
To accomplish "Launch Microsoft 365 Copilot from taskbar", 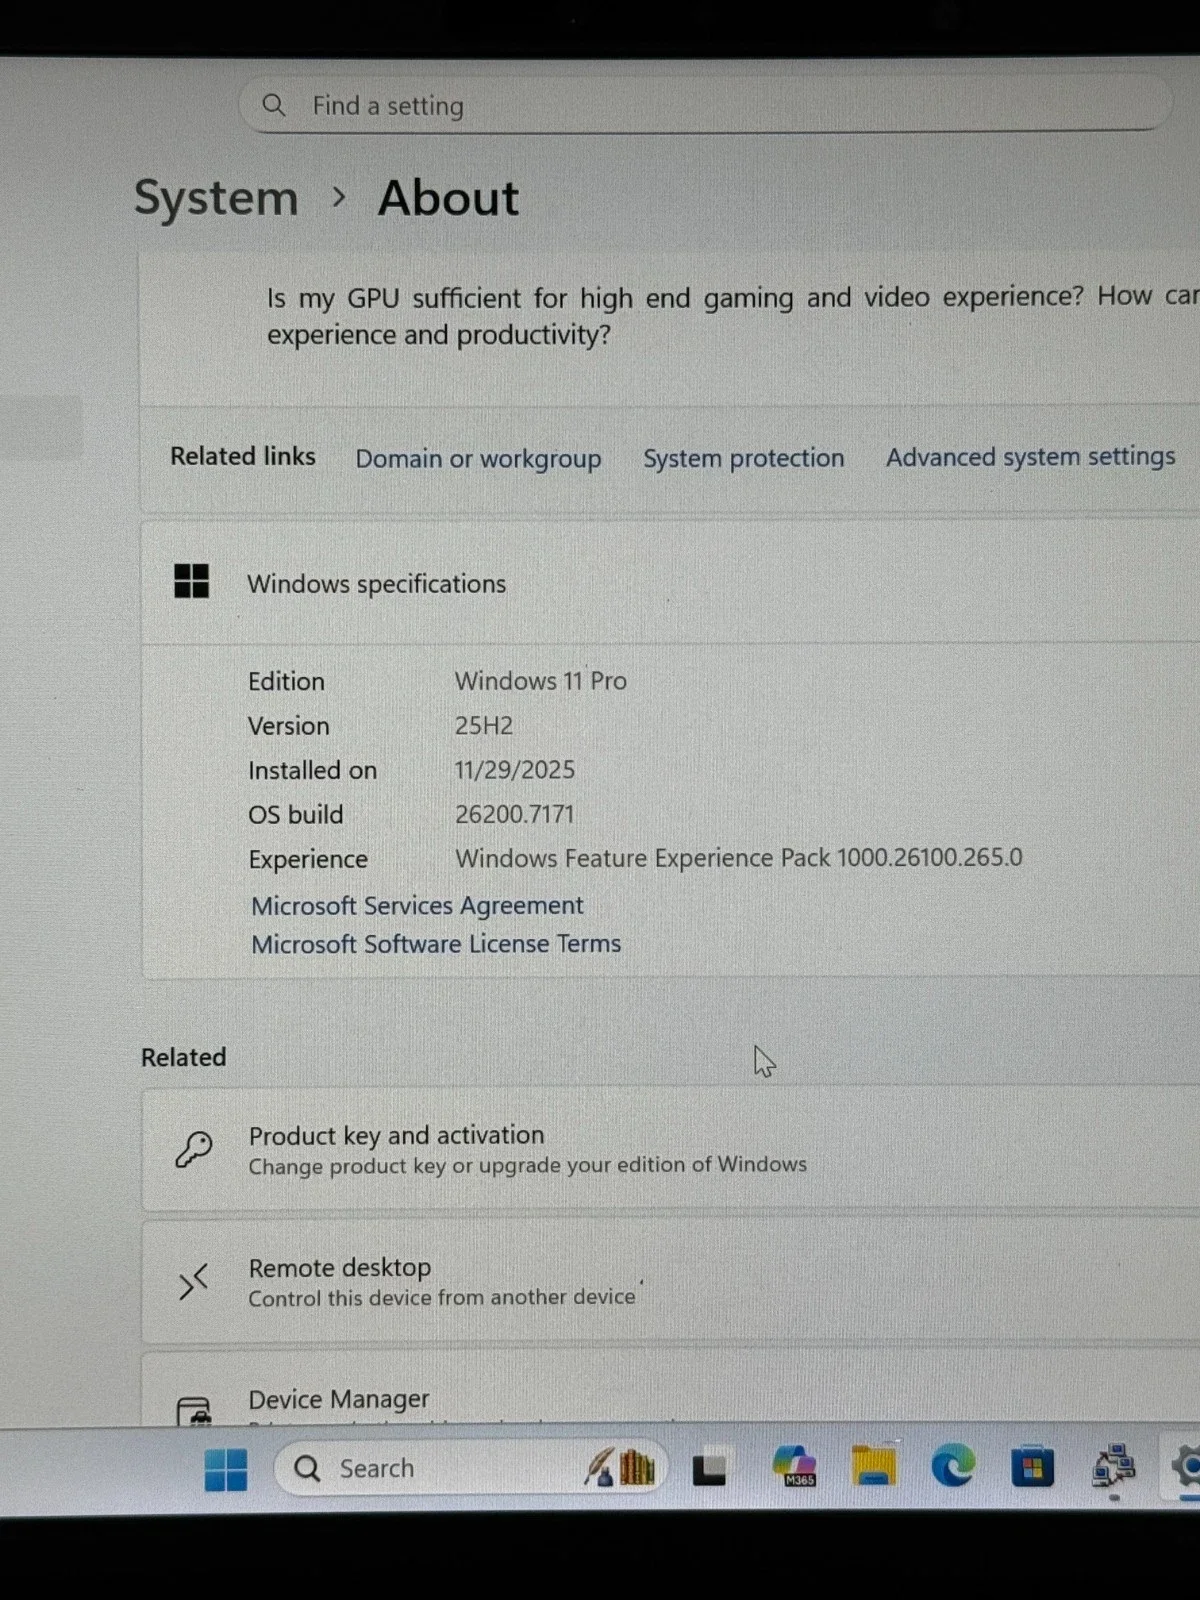I will (x=795, y=1467).
